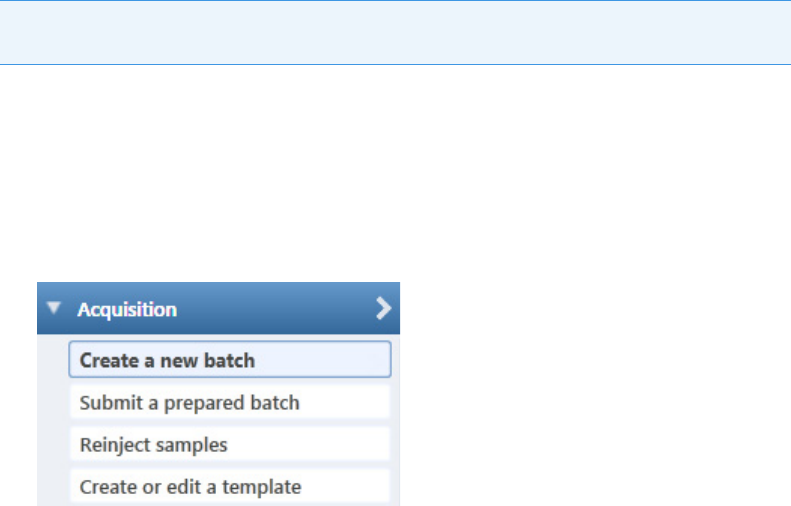Screen dimensions: 791x506
Task: Click the light blue banner bar at top
Action: point(396,32)
